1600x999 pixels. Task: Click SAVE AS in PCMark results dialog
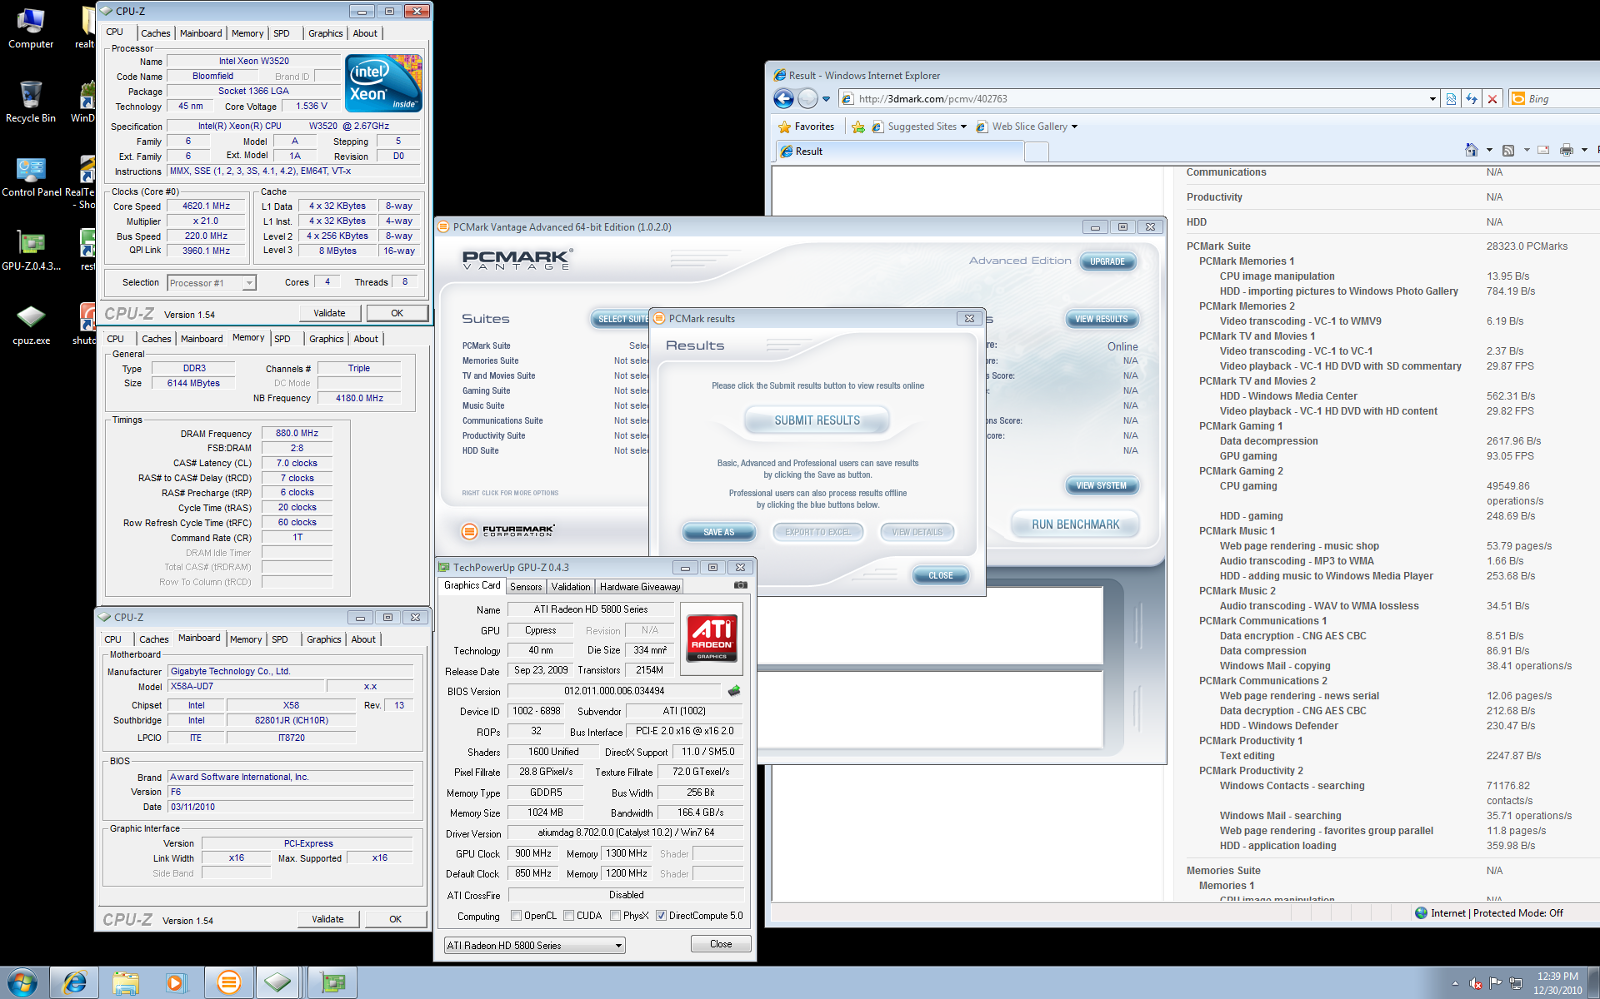coord(718,532)
